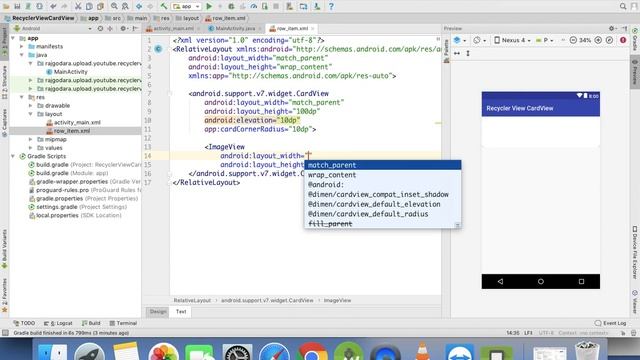Collapse the app module tree node
This screenshot has width=640, height=360.
point(13,38)
